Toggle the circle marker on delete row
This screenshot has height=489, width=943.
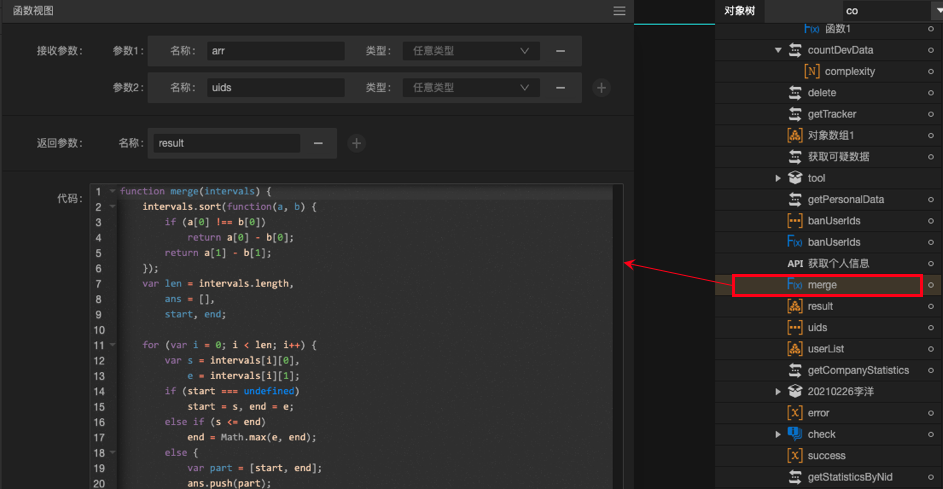click(930, 93)
